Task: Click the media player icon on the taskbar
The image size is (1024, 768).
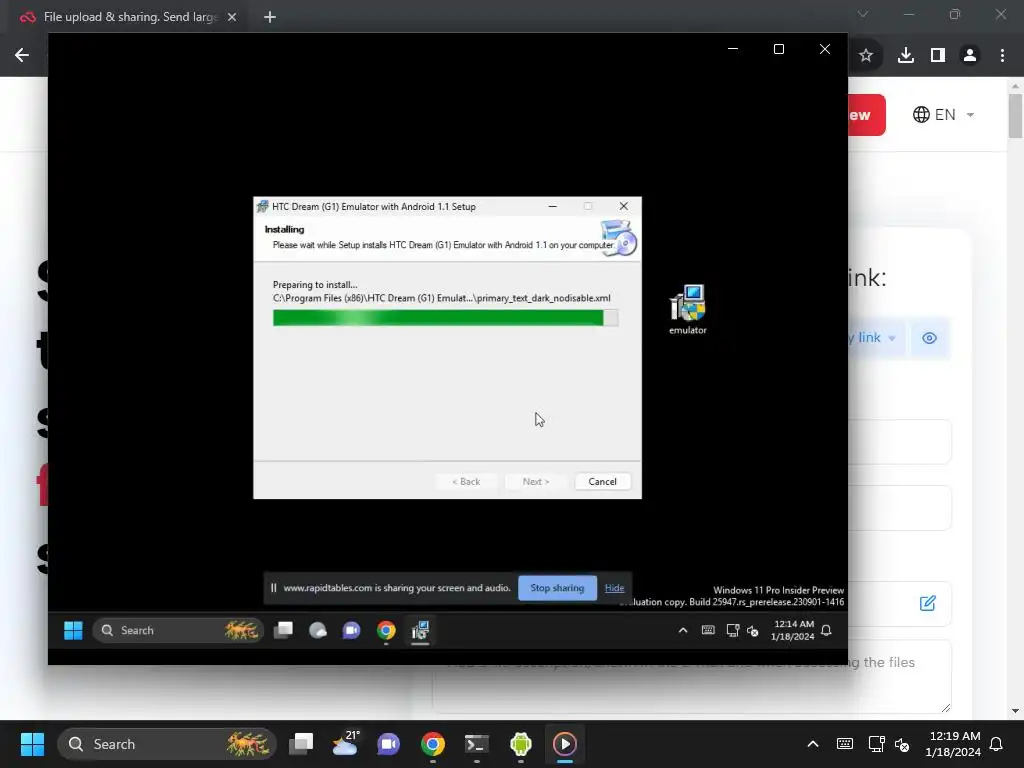Action: tap(564, 744)
